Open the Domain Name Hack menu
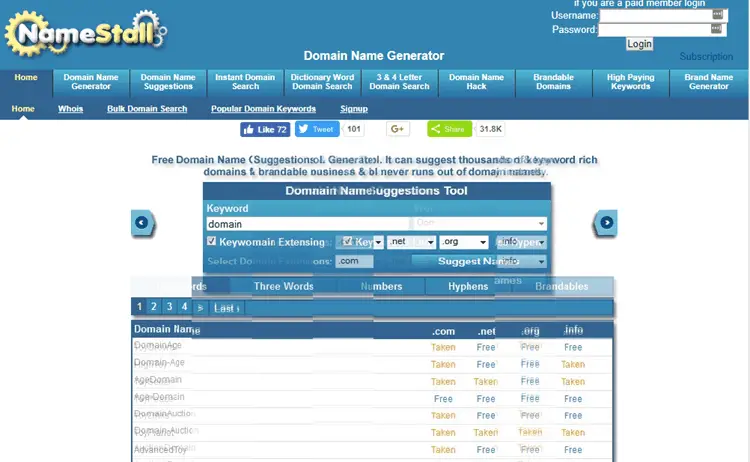This screenshot has height=462, width=750. click(476, 82)
